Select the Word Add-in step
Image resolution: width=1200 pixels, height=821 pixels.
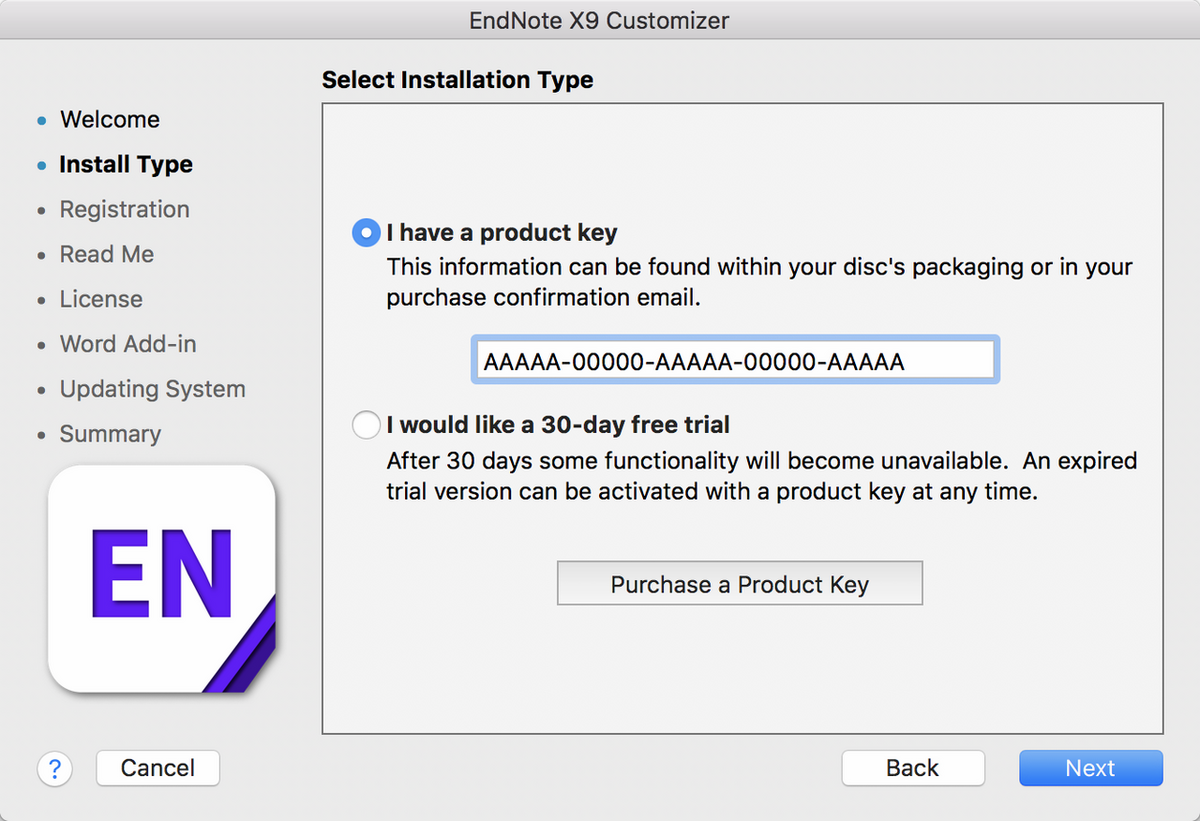coord(128,344)
